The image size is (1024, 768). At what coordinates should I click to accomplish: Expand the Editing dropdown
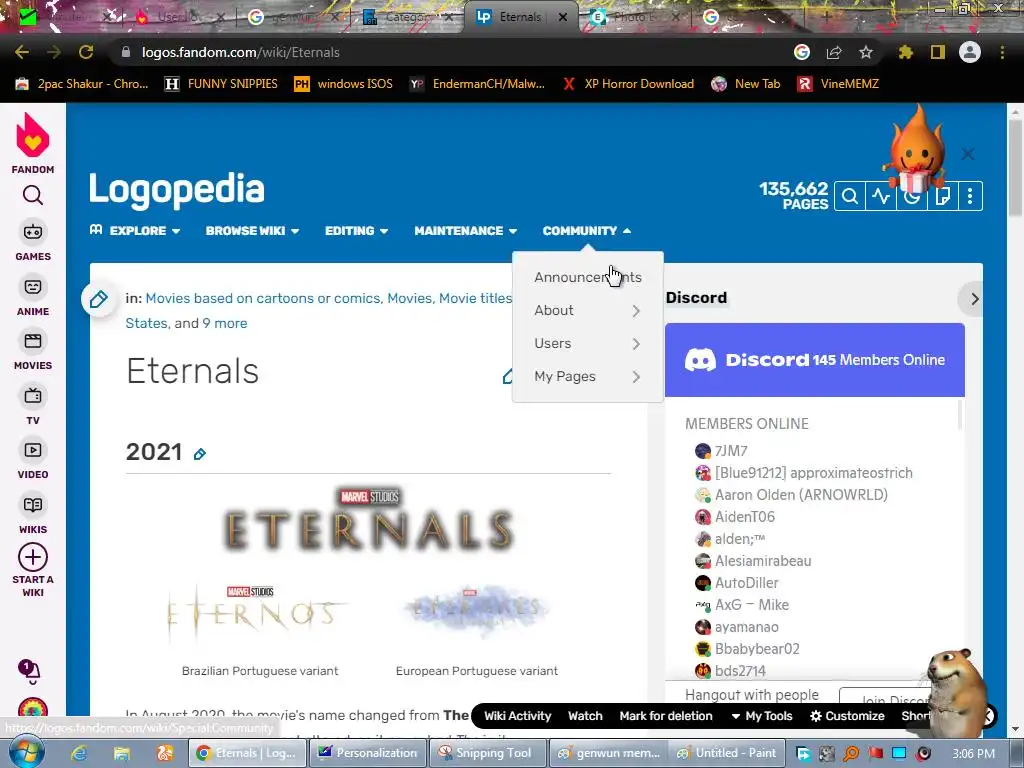357,231
